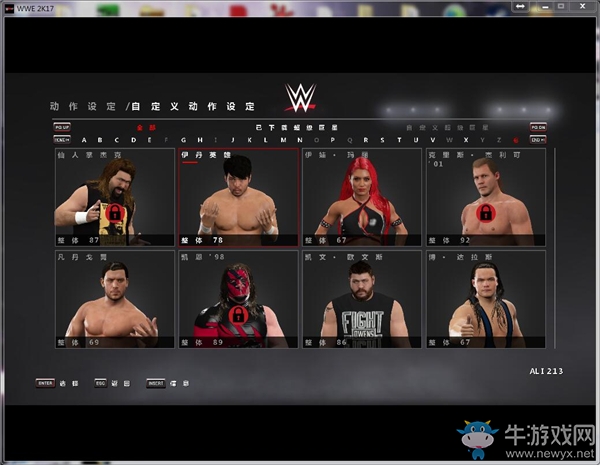
Task: Filter the roster by letter S
Action: pos(382,140)
